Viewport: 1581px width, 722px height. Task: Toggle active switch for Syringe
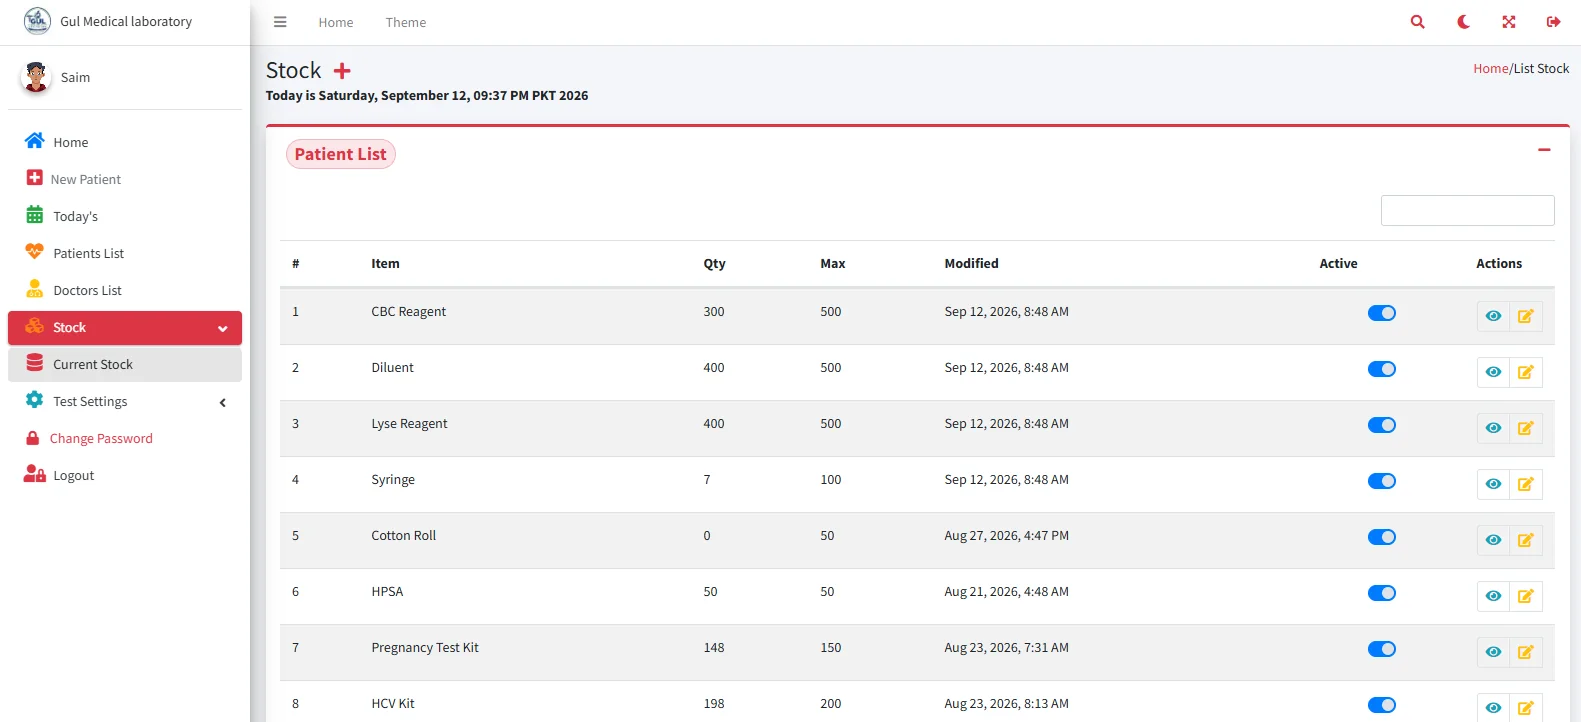[x=1382, y=481]
